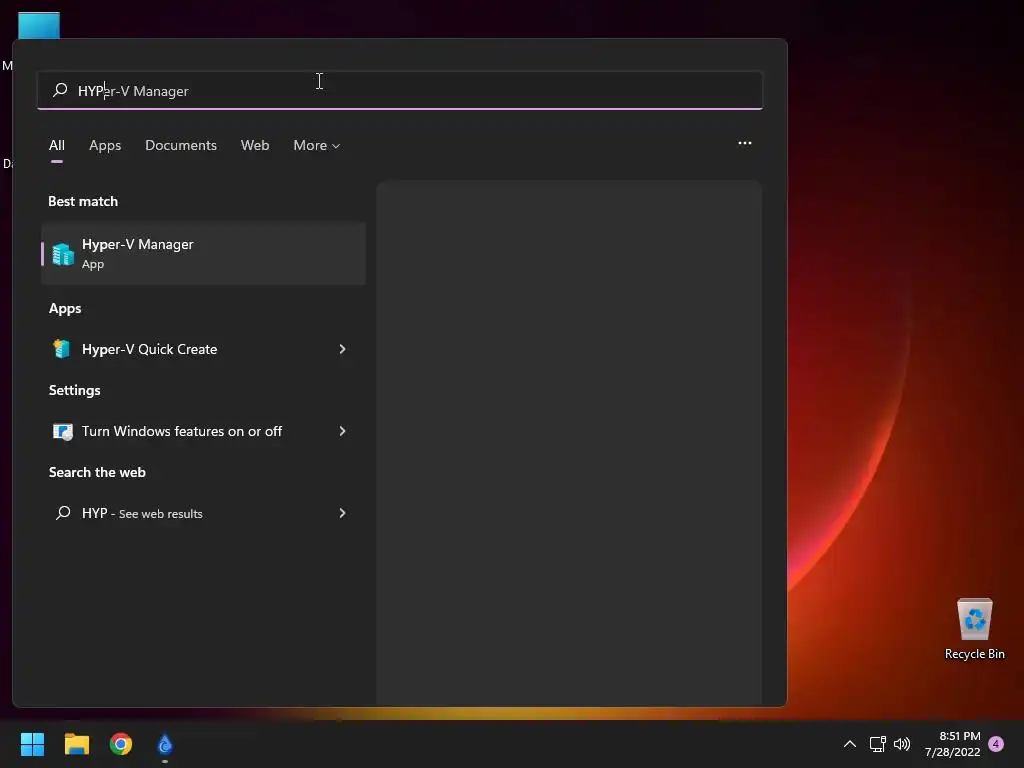This screenshot has height=768, width=1024.
Task: Launch Google Chrome from the taskbar
Action: 121,744
